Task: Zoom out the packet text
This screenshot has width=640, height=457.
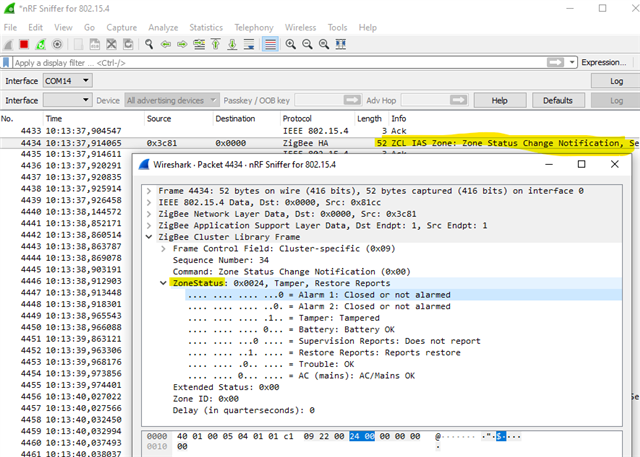Action: click(307, 44)
